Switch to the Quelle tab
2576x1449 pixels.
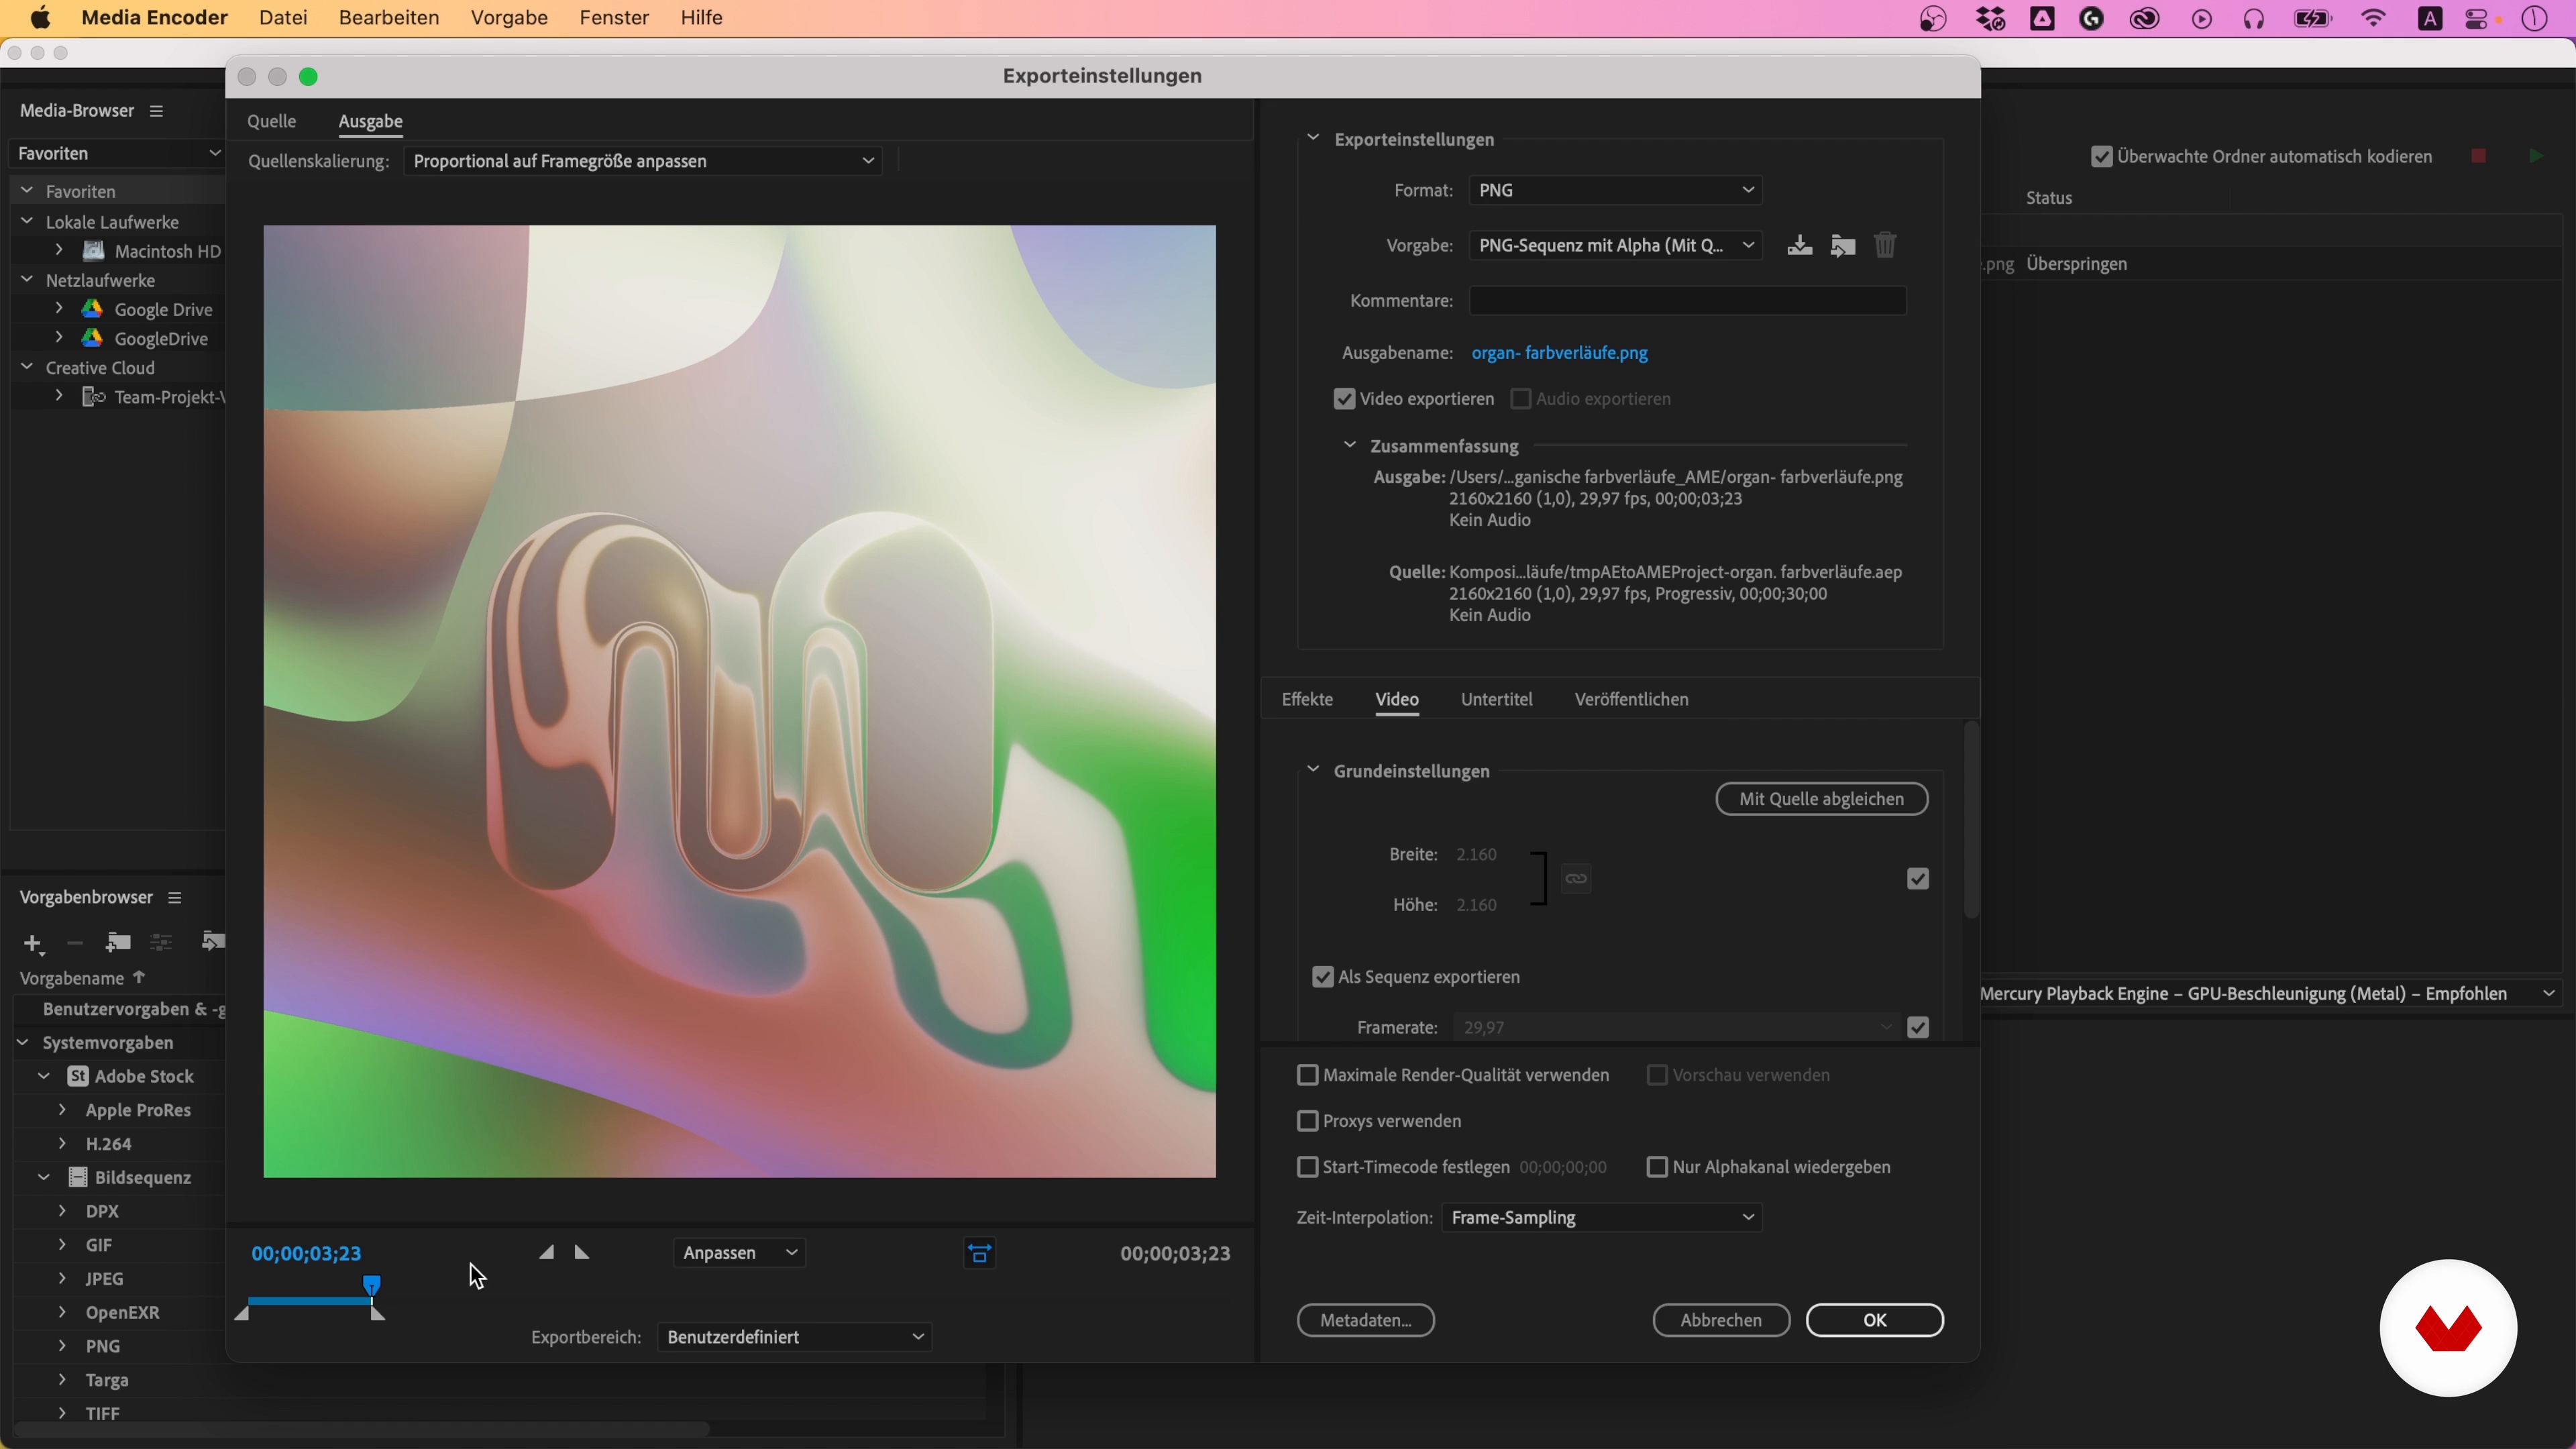click(x=271, y=121)
